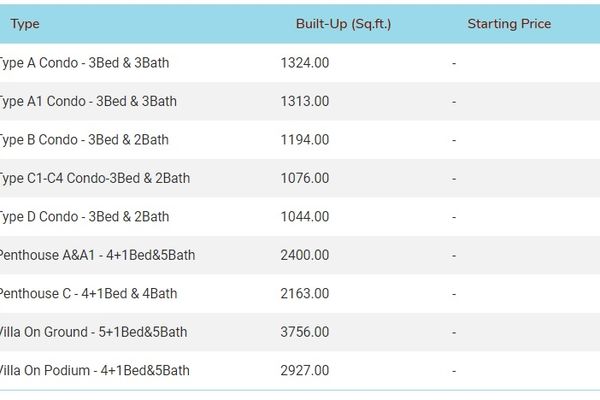Image resolution: width=600 pixels, height=400 pixels.
Task: Select the Type A Condo - 3Bed & 3Bath row
Action: [300, 63]
